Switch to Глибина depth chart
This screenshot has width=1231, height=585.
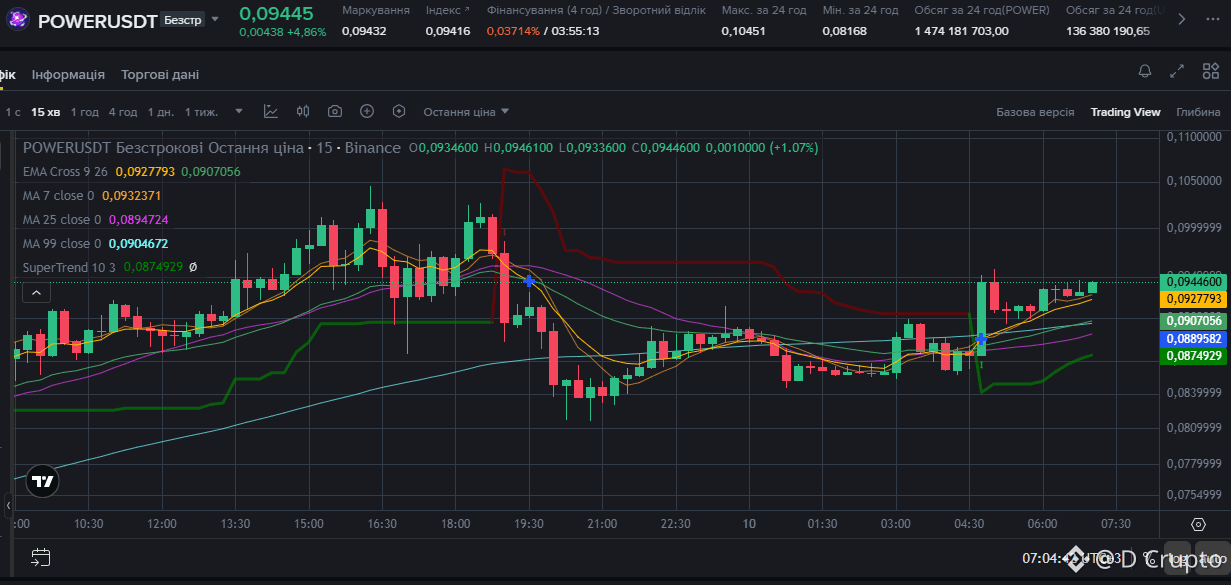(x=1198, y=112)
